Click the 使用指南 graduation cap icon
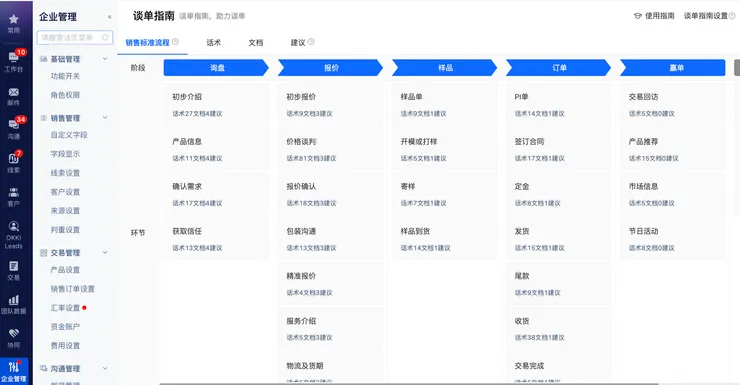 click(x=638, y=16)
